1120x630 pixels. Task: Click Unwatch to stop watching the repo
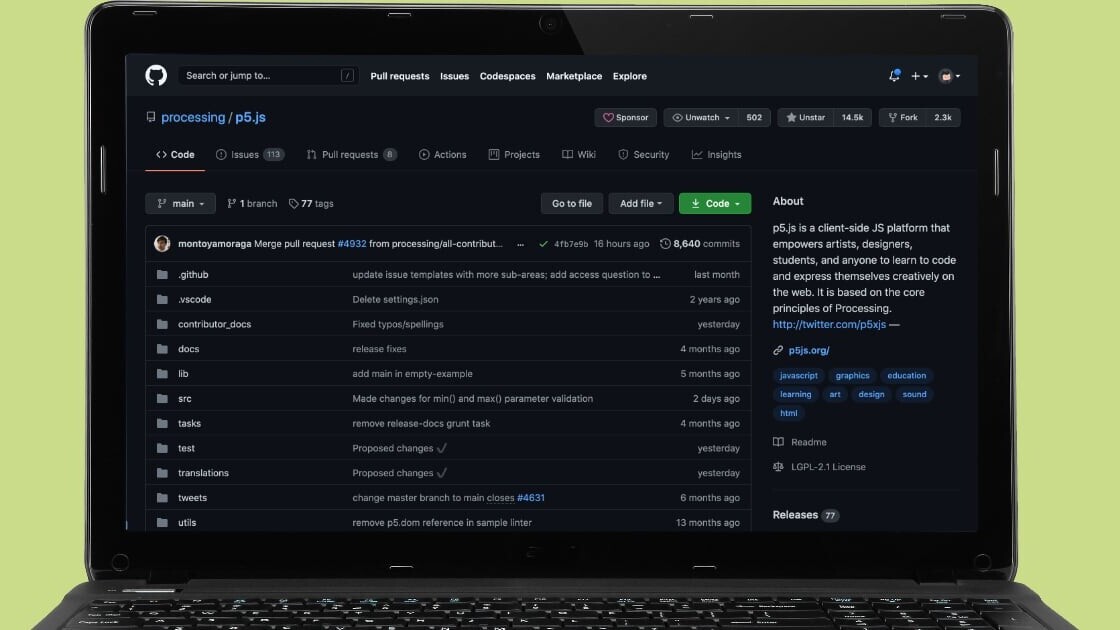coord(704,117)
